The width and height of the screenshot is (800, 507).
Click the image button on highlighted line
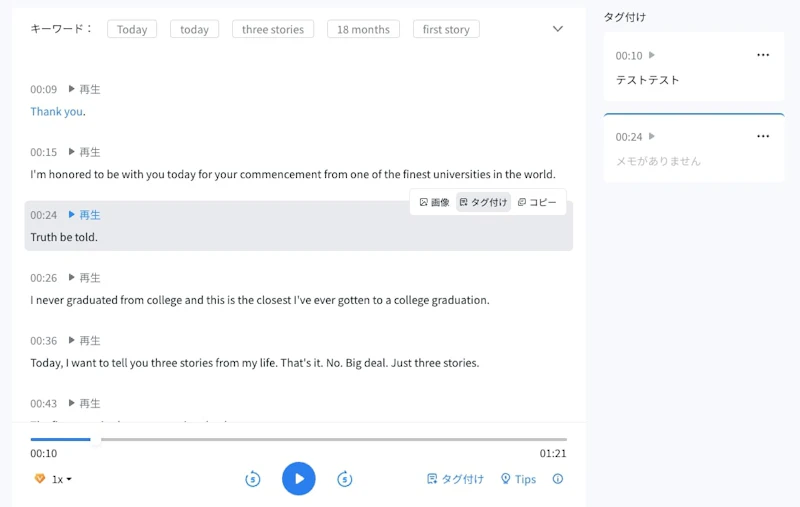(x=434, y=202)
